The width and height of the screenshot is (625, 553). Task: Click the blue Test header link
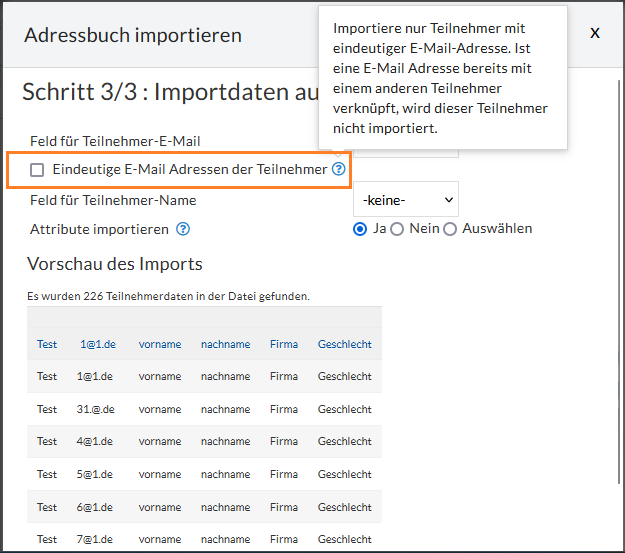coord(47,344)
